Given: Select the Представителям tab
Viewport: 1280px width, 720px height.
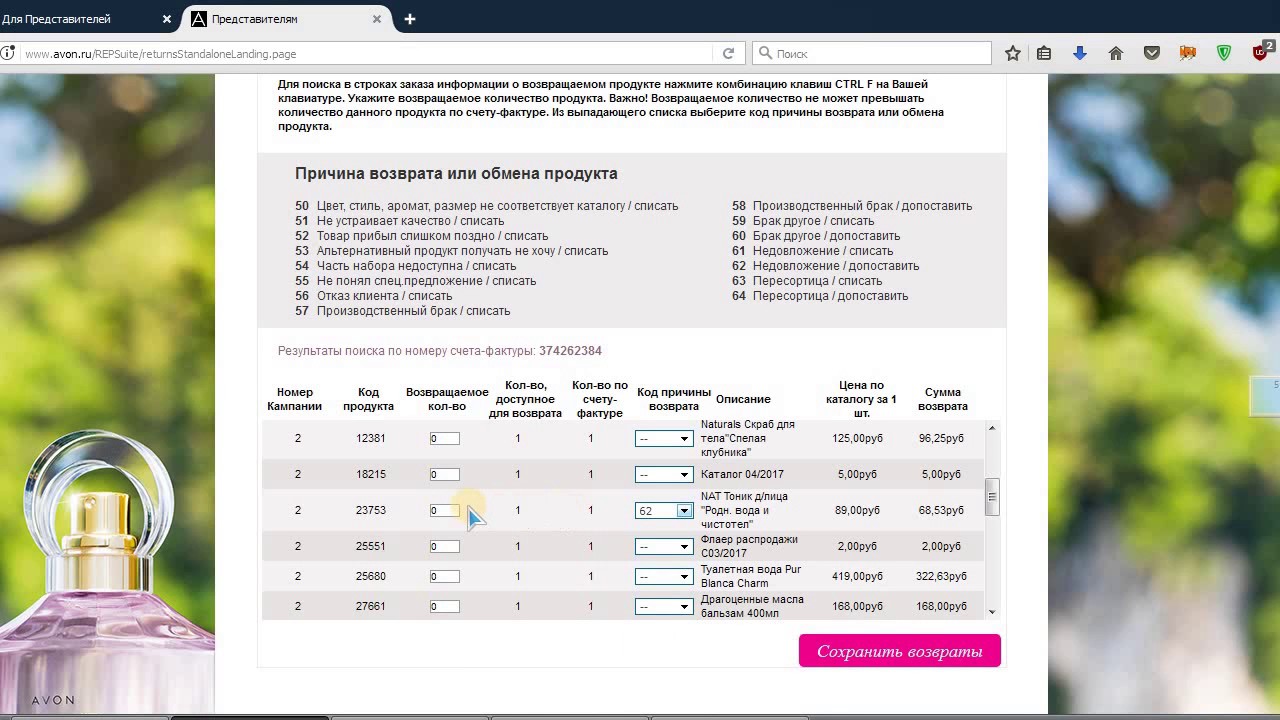Looking at the screenshot, I should [286, 19].
